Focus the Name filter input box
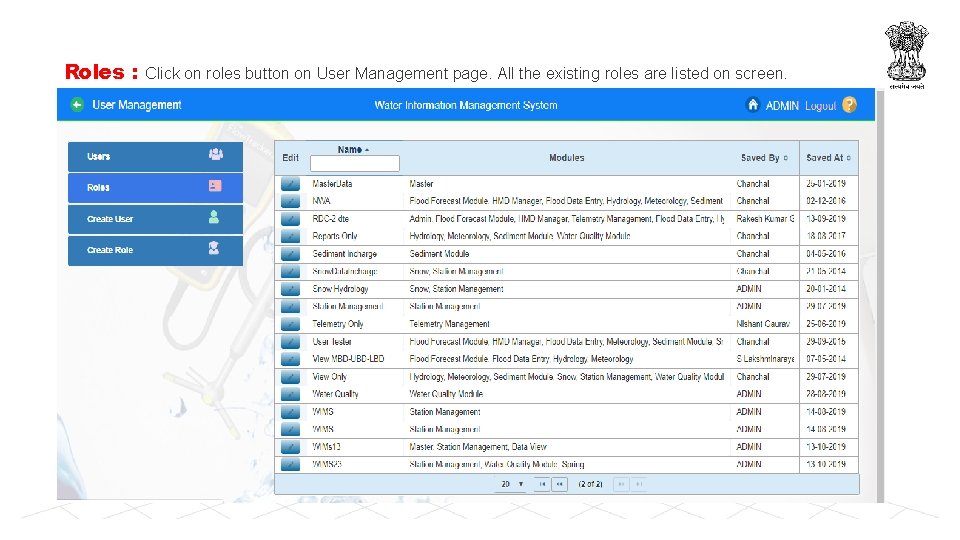This screenshot has width=960, height=540. coord(354,163)
